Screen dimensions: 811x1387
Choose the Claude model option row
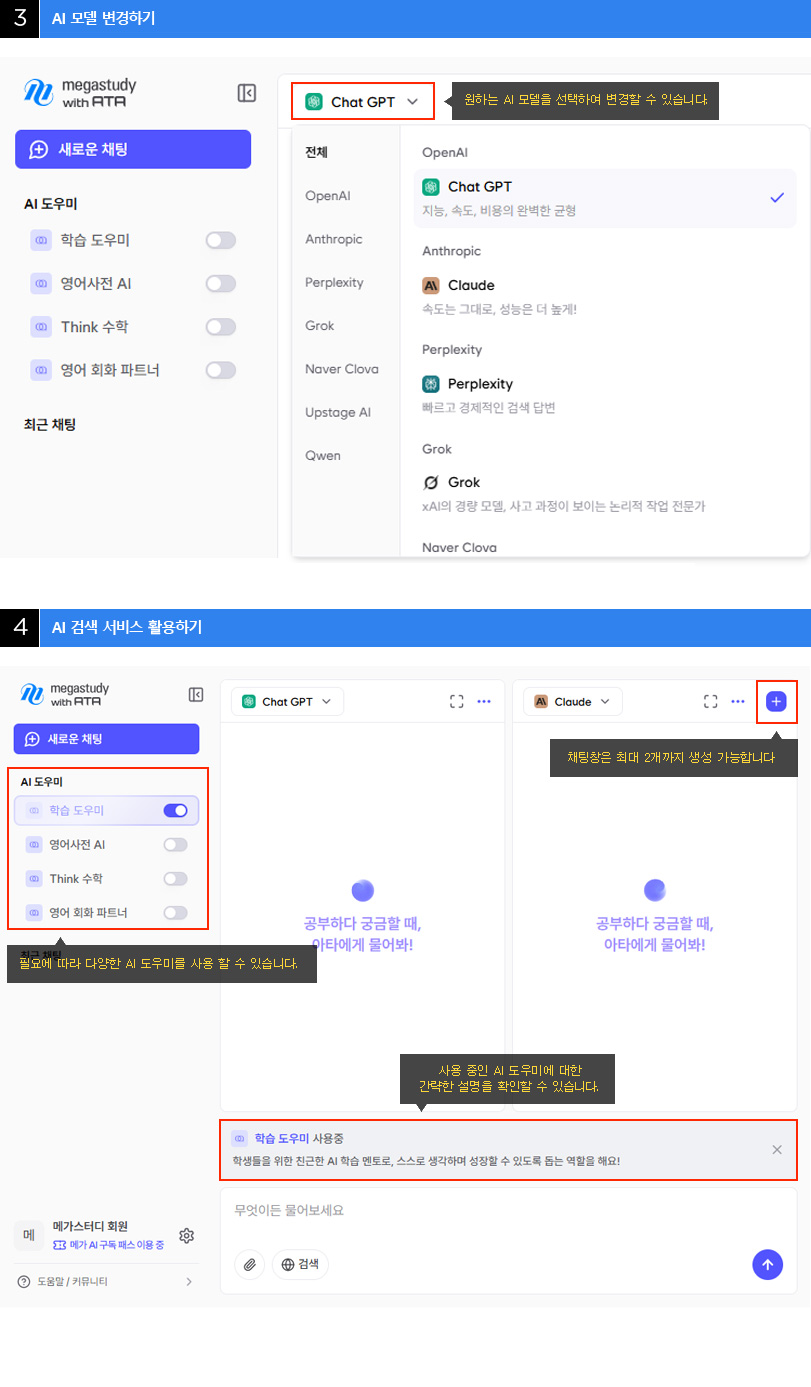605,297
